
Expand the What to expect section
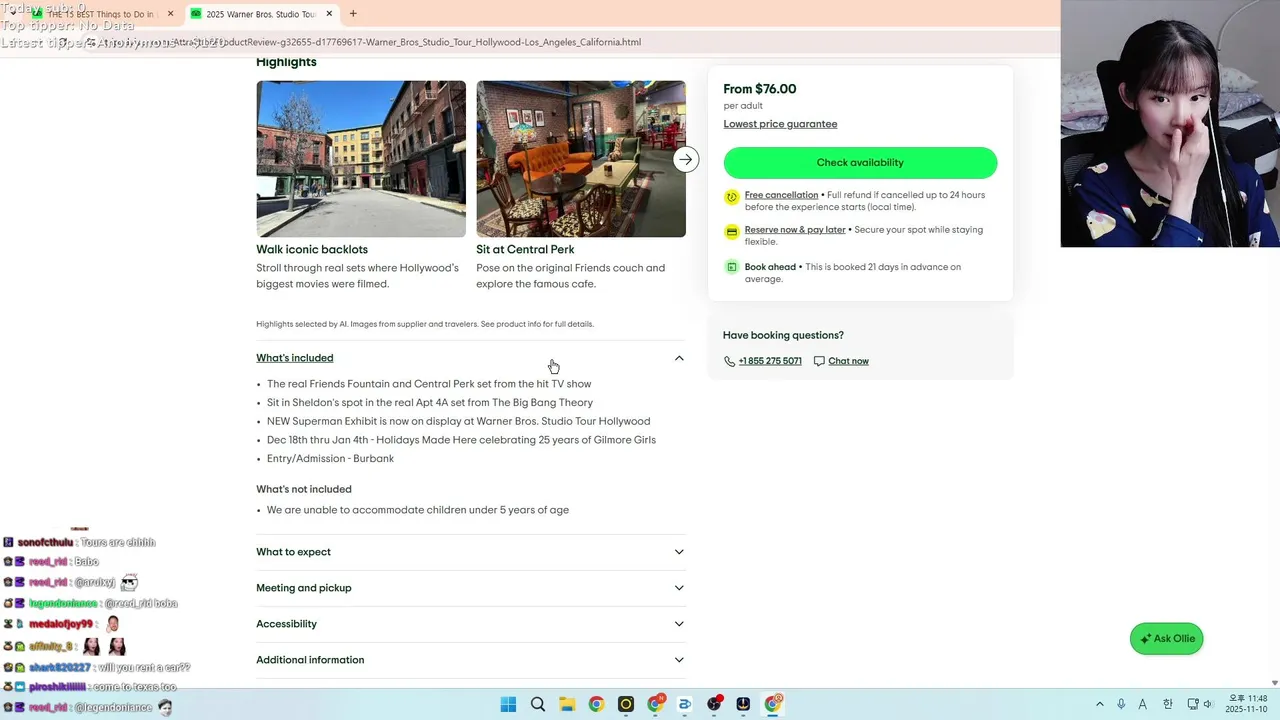pos(470,552)
